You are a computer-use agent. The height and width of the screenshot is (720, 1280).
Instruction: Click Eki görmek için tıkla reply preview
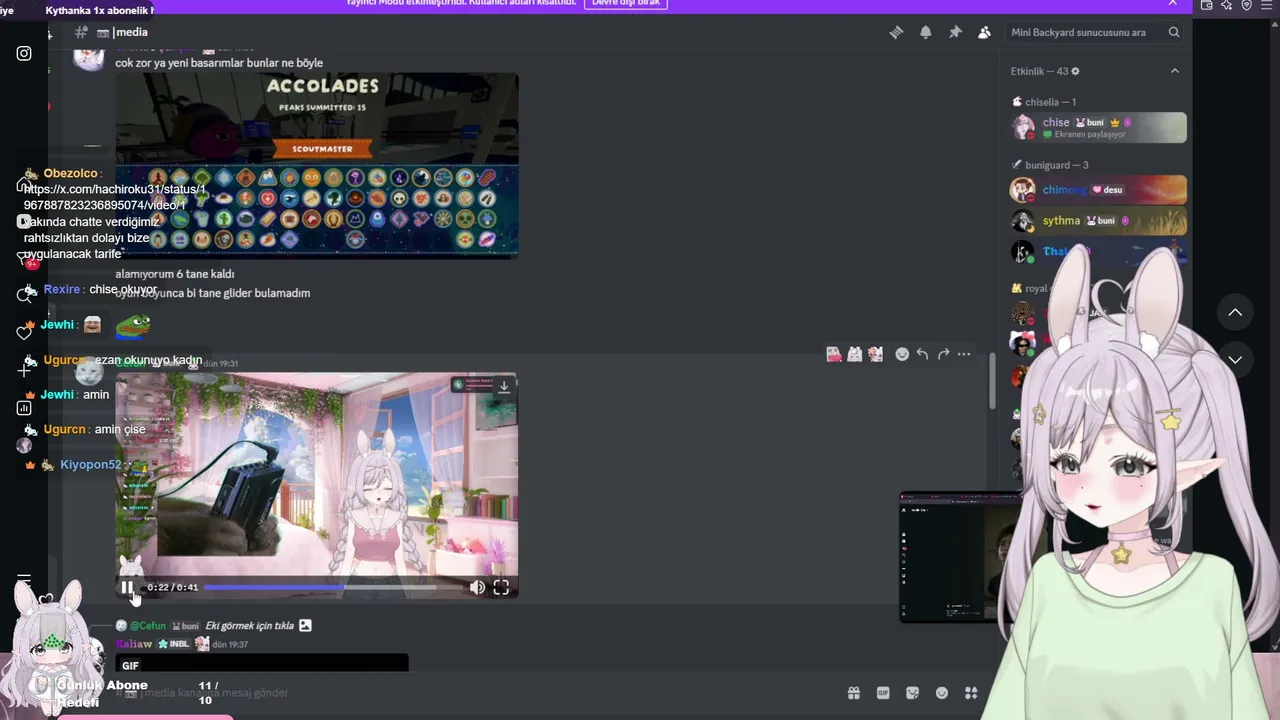click(250, 626)
